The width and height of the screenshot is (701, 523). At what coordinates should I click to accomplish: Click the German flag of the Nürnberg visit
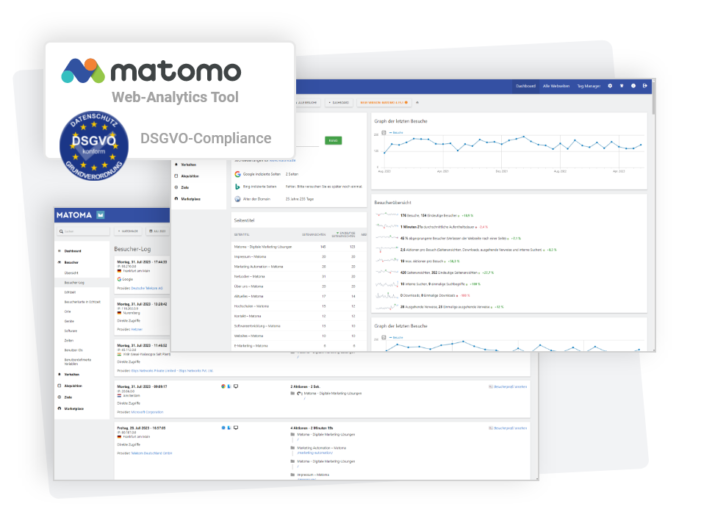(x=119, y=313)
